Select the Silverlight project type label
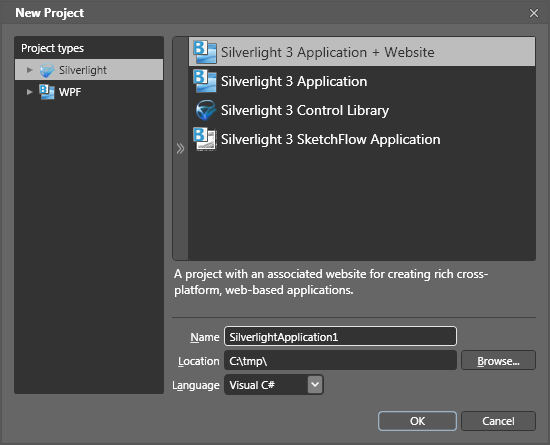The image size is (550, 445). click(x=83, y=70)
